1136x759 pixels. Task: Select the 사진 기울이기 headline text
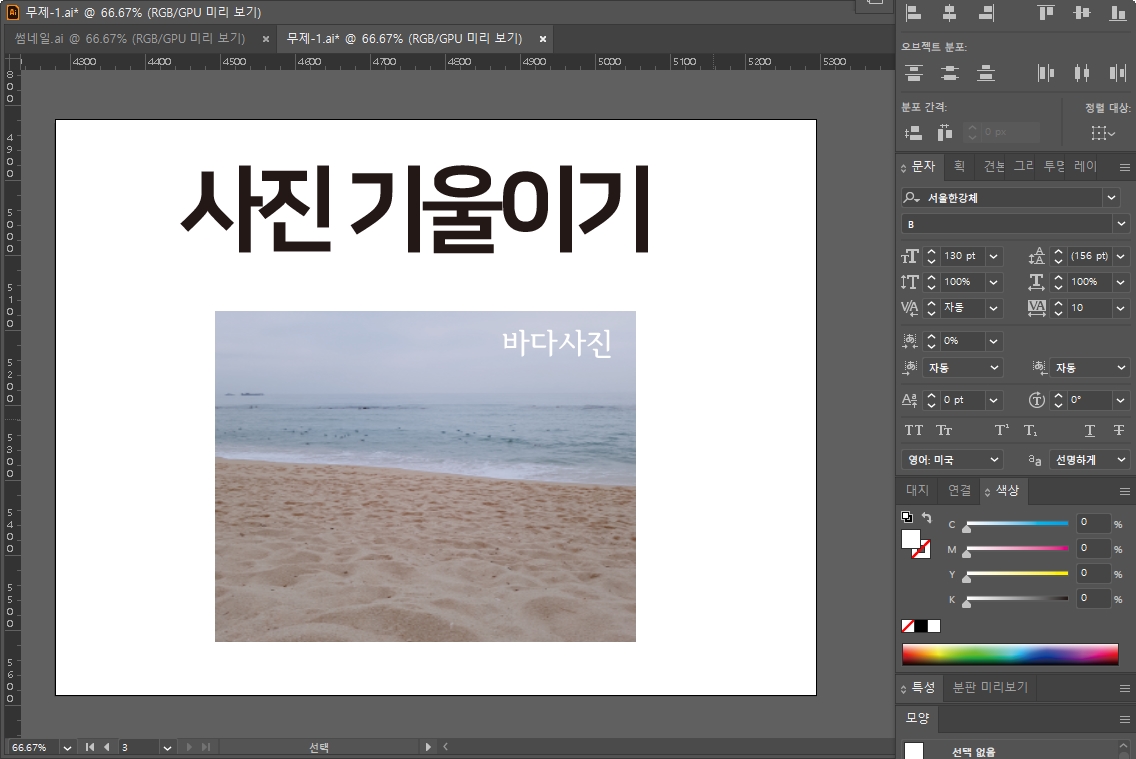click(x=415, y=209)
